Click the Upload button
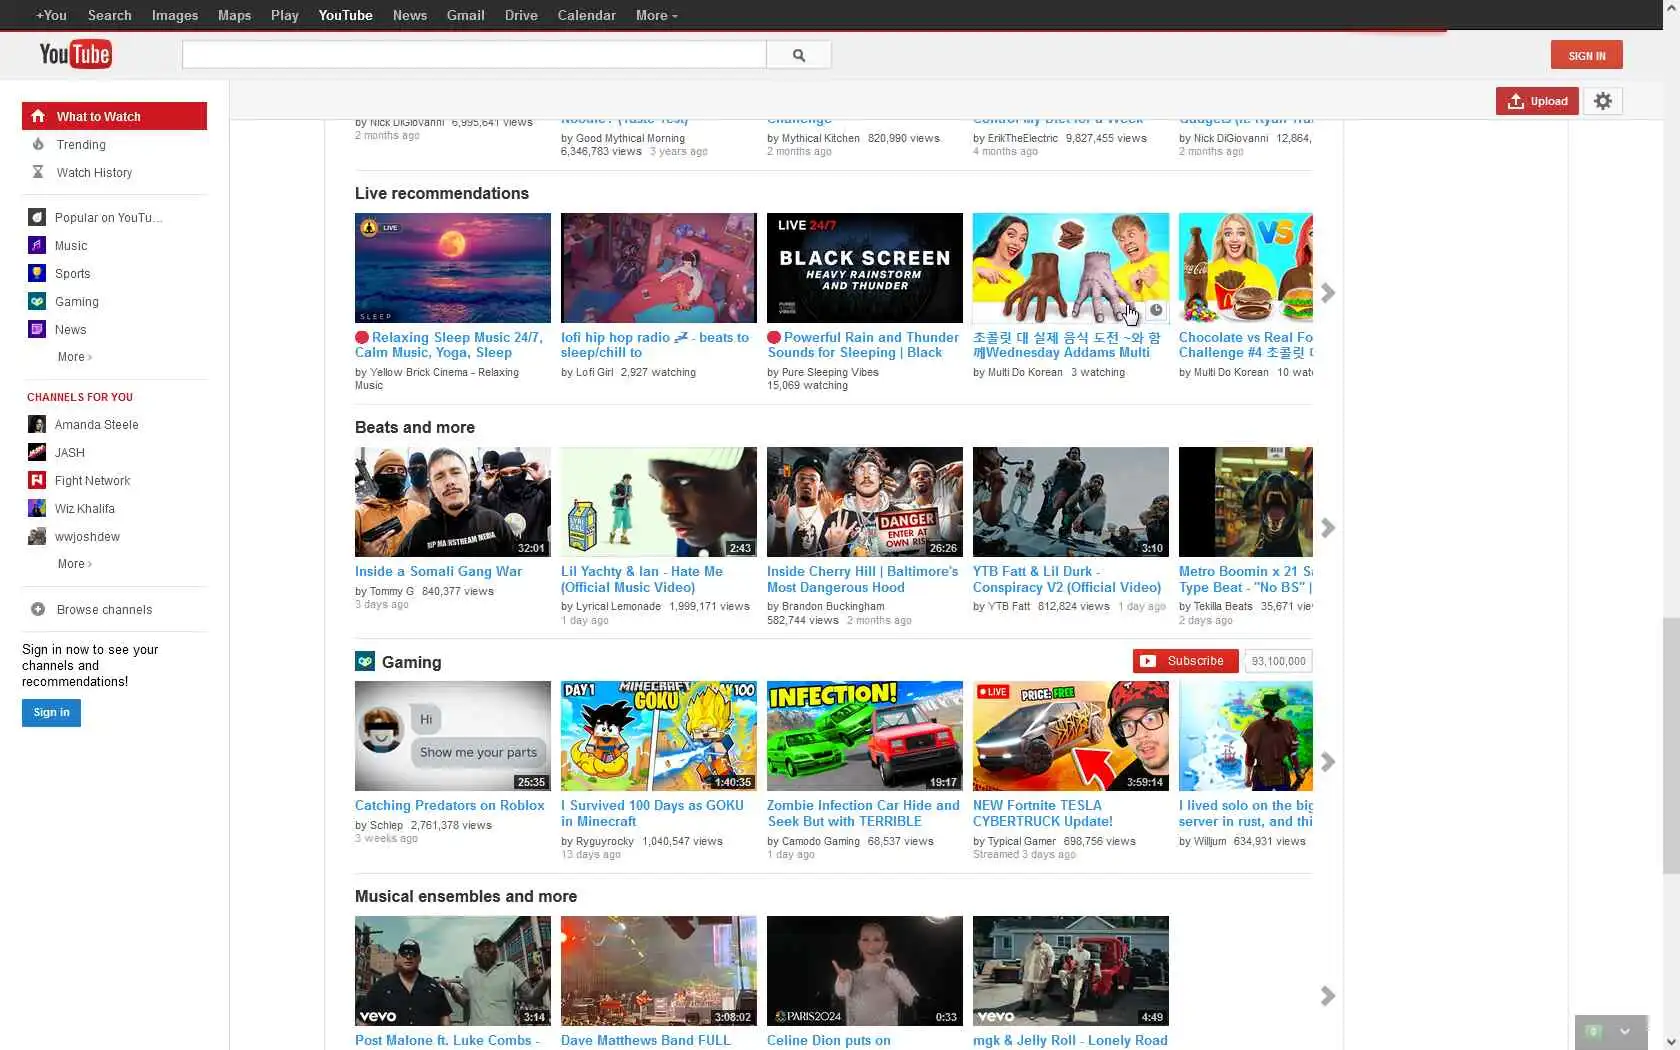Viewport: 1680px width, 1050px height. [x=1537, y=101]
